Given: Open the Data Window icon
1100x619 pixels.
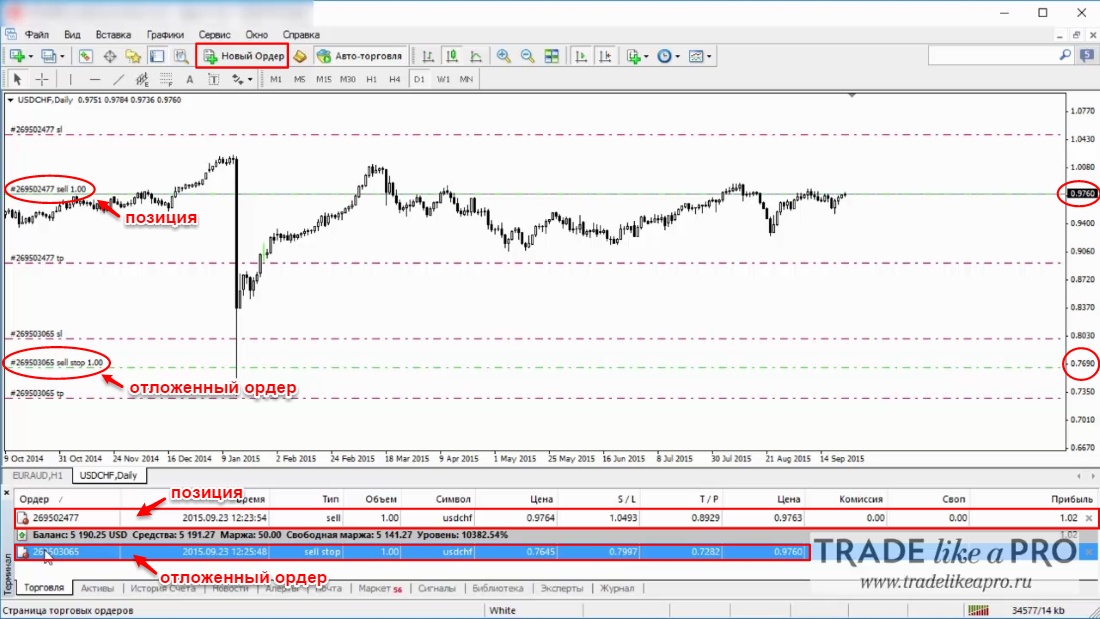Looking at the screenshot, I should pos(109,56).
